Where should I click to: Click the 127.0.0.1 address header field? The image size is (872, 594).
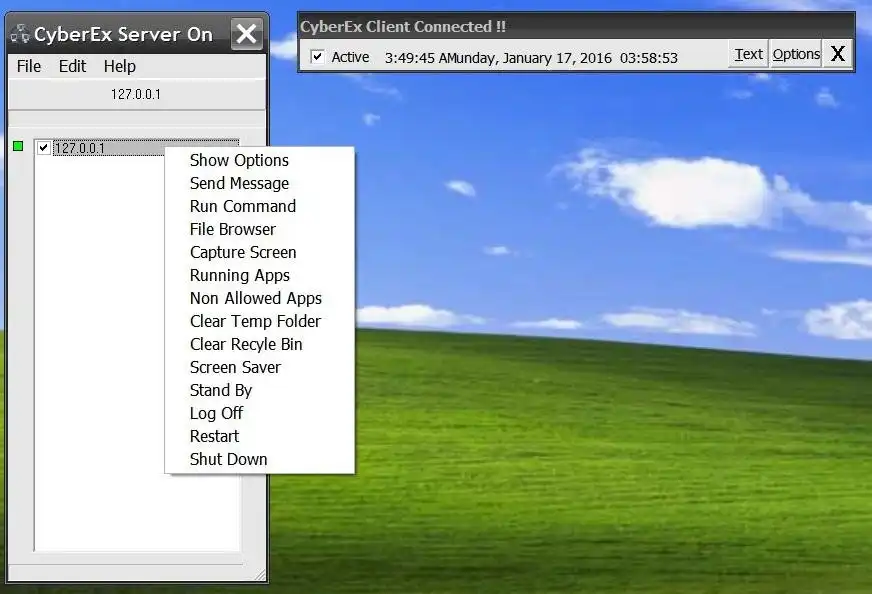tap(136, 95)
